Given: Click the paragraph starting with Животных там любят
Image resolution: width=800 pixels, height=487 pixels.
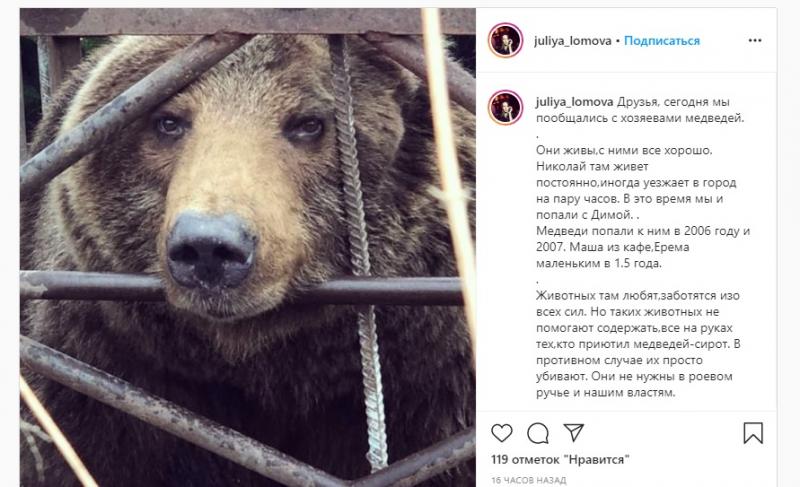Looking at the screenshot, I should [x=638, y=344].
